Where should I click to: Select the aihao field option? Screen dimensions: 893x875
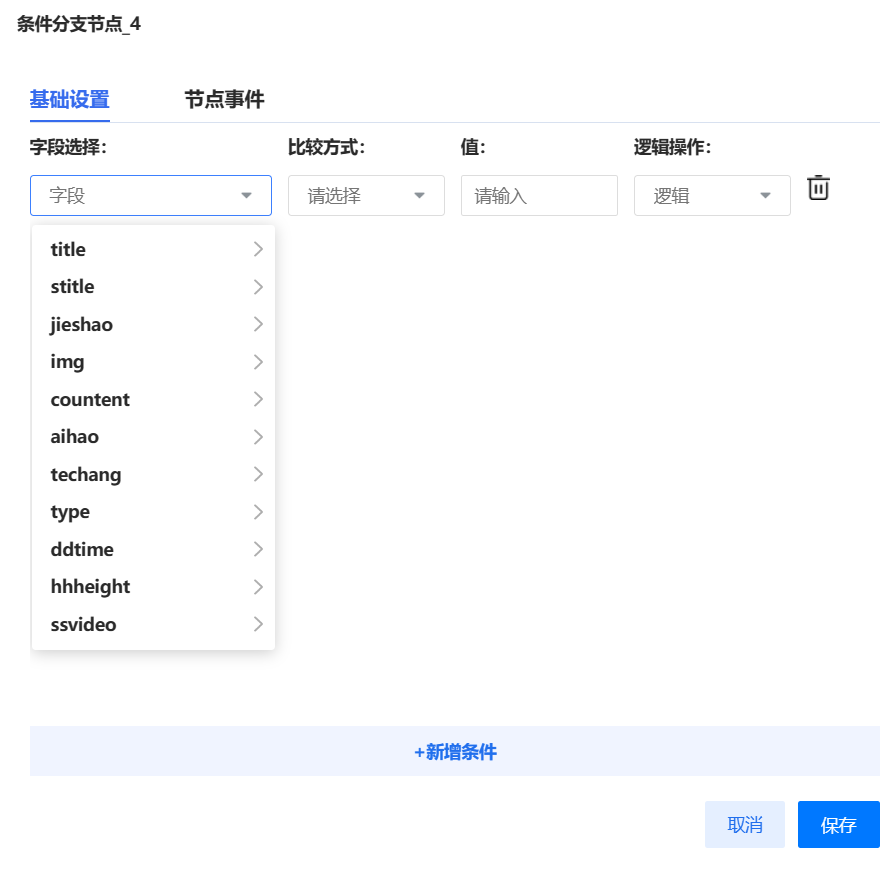point(75,437)
